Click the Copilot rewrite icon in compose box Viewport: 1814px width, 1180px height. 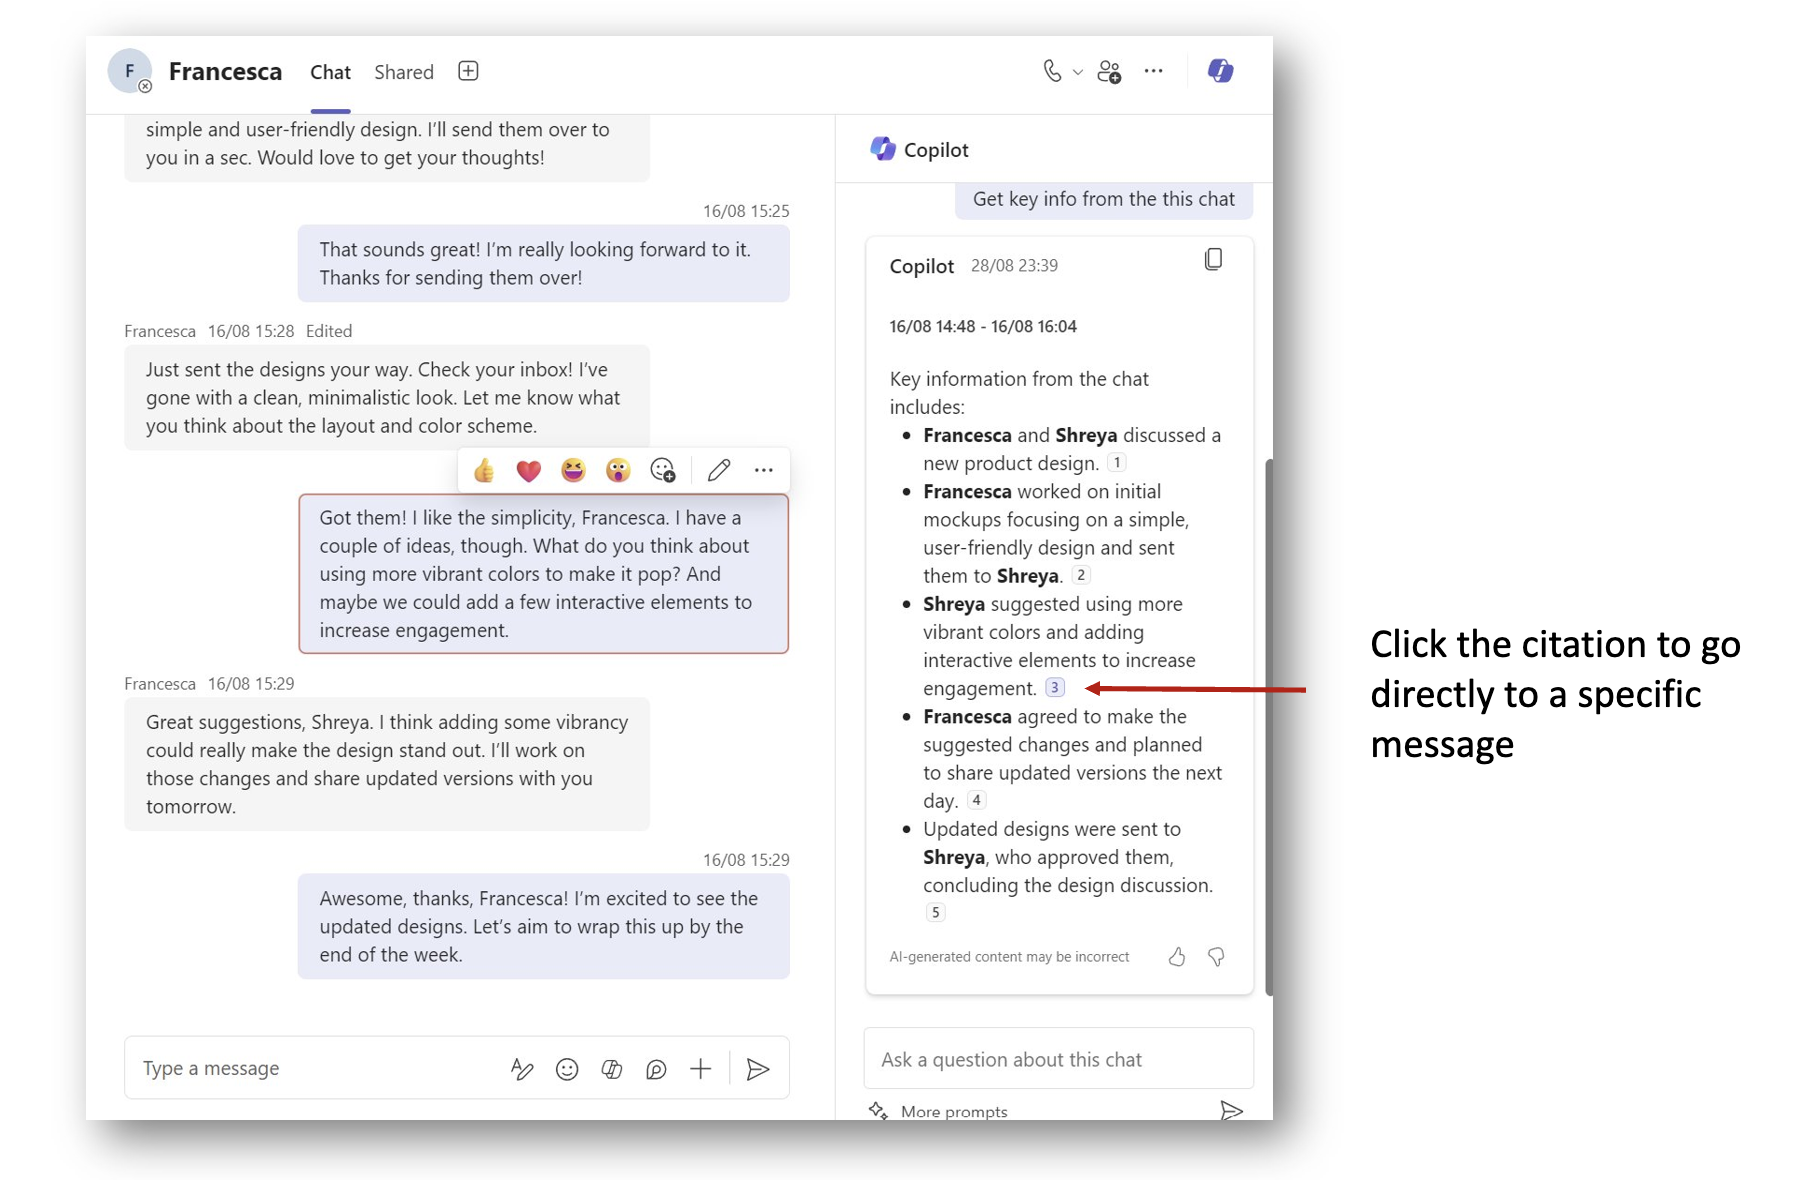612,1069
